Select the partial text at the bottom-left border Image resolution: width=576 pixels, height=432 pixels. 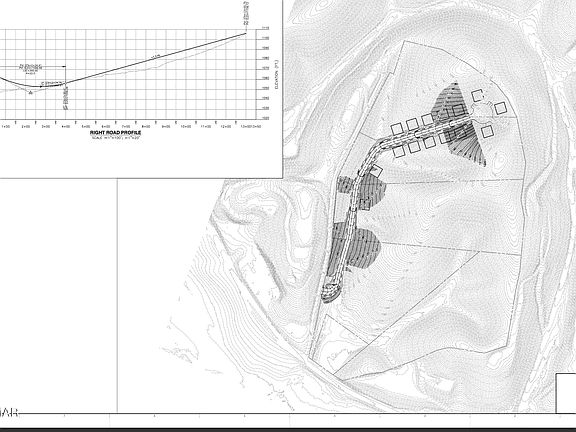pyautogui.click(x=9, y=413)
